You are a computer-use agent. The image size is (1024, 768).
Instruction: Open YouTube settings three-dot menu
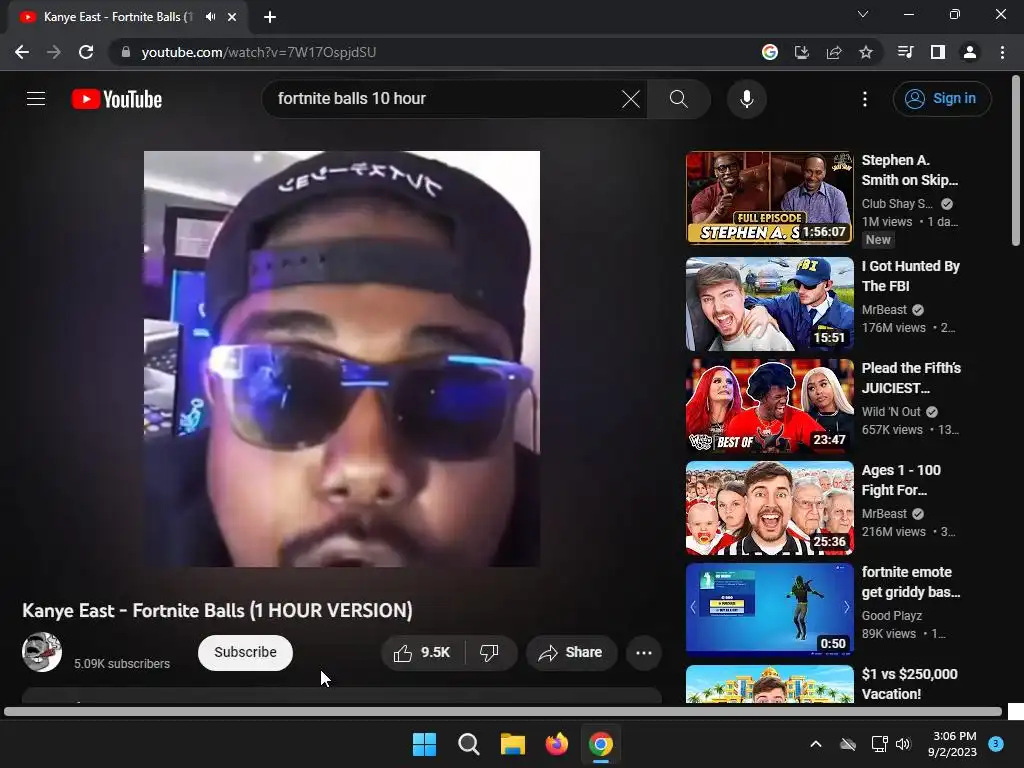click(865, 99)
